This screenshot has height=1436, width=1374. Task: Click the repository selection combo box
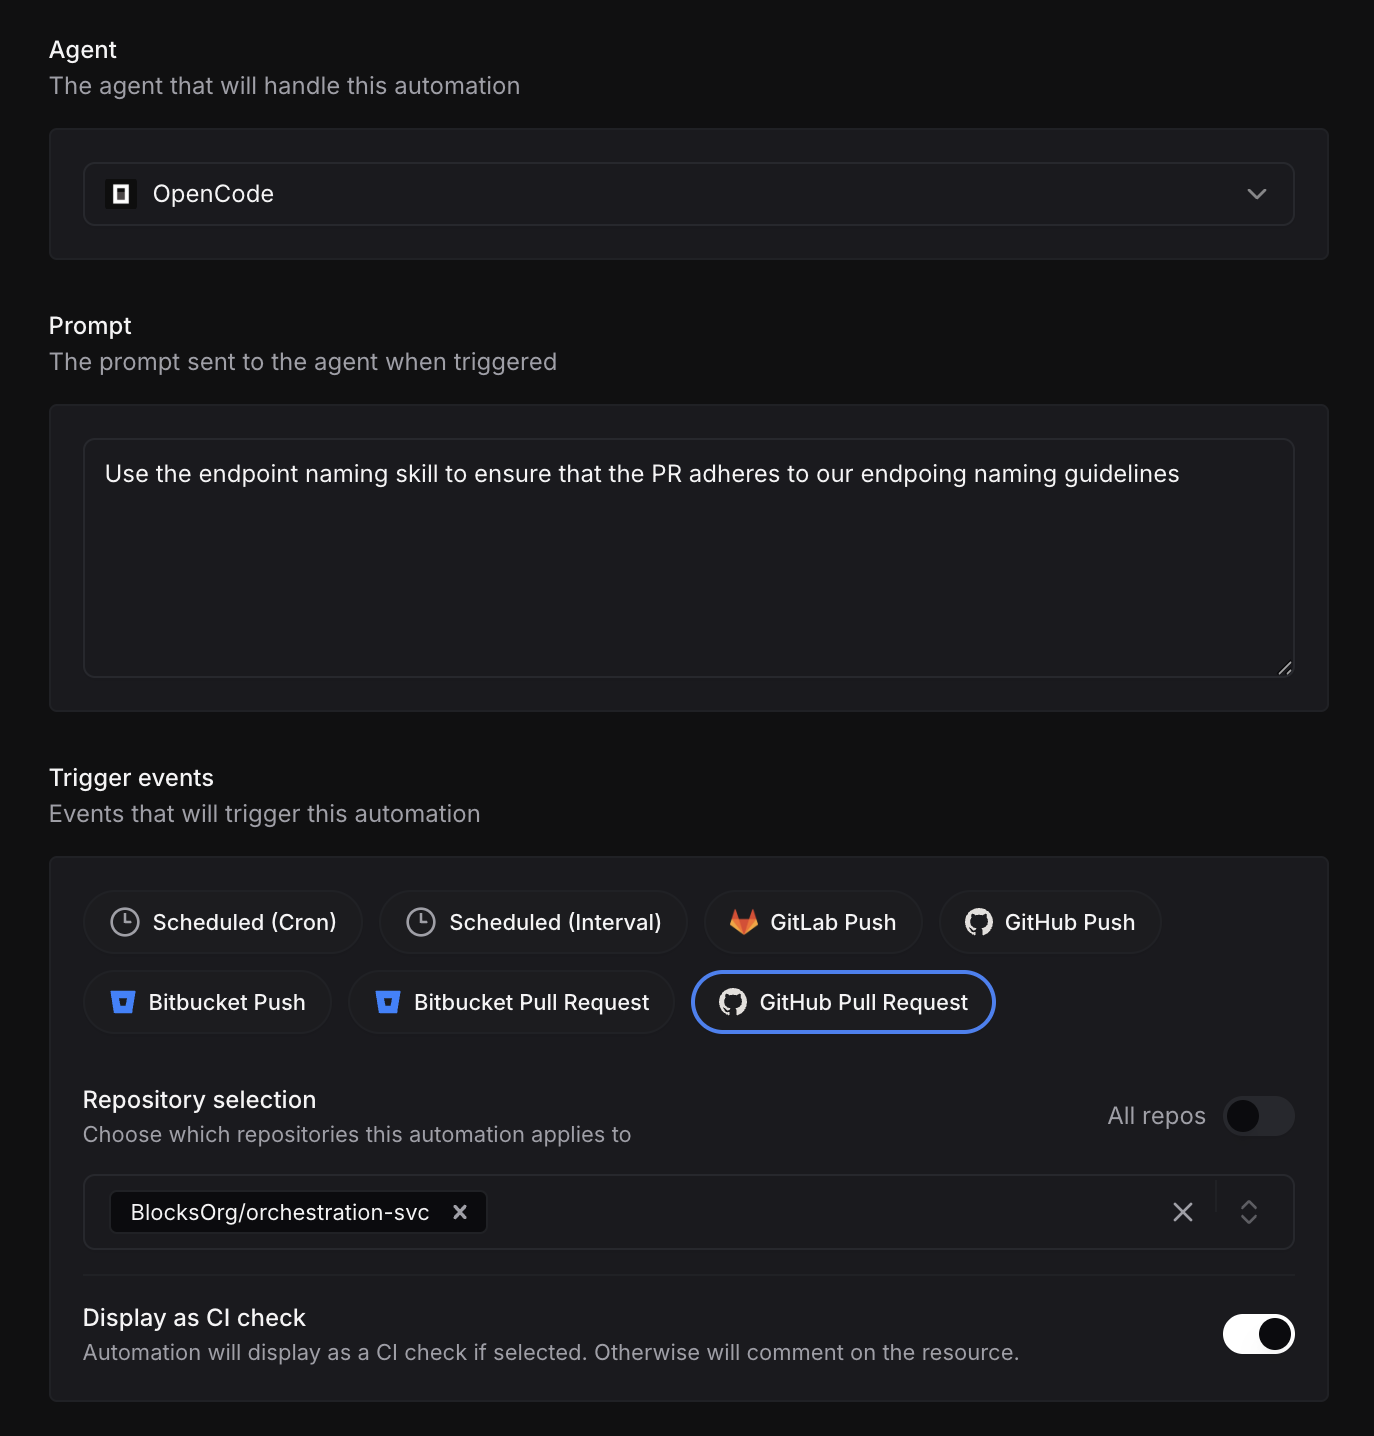[x=800, y=1212]
